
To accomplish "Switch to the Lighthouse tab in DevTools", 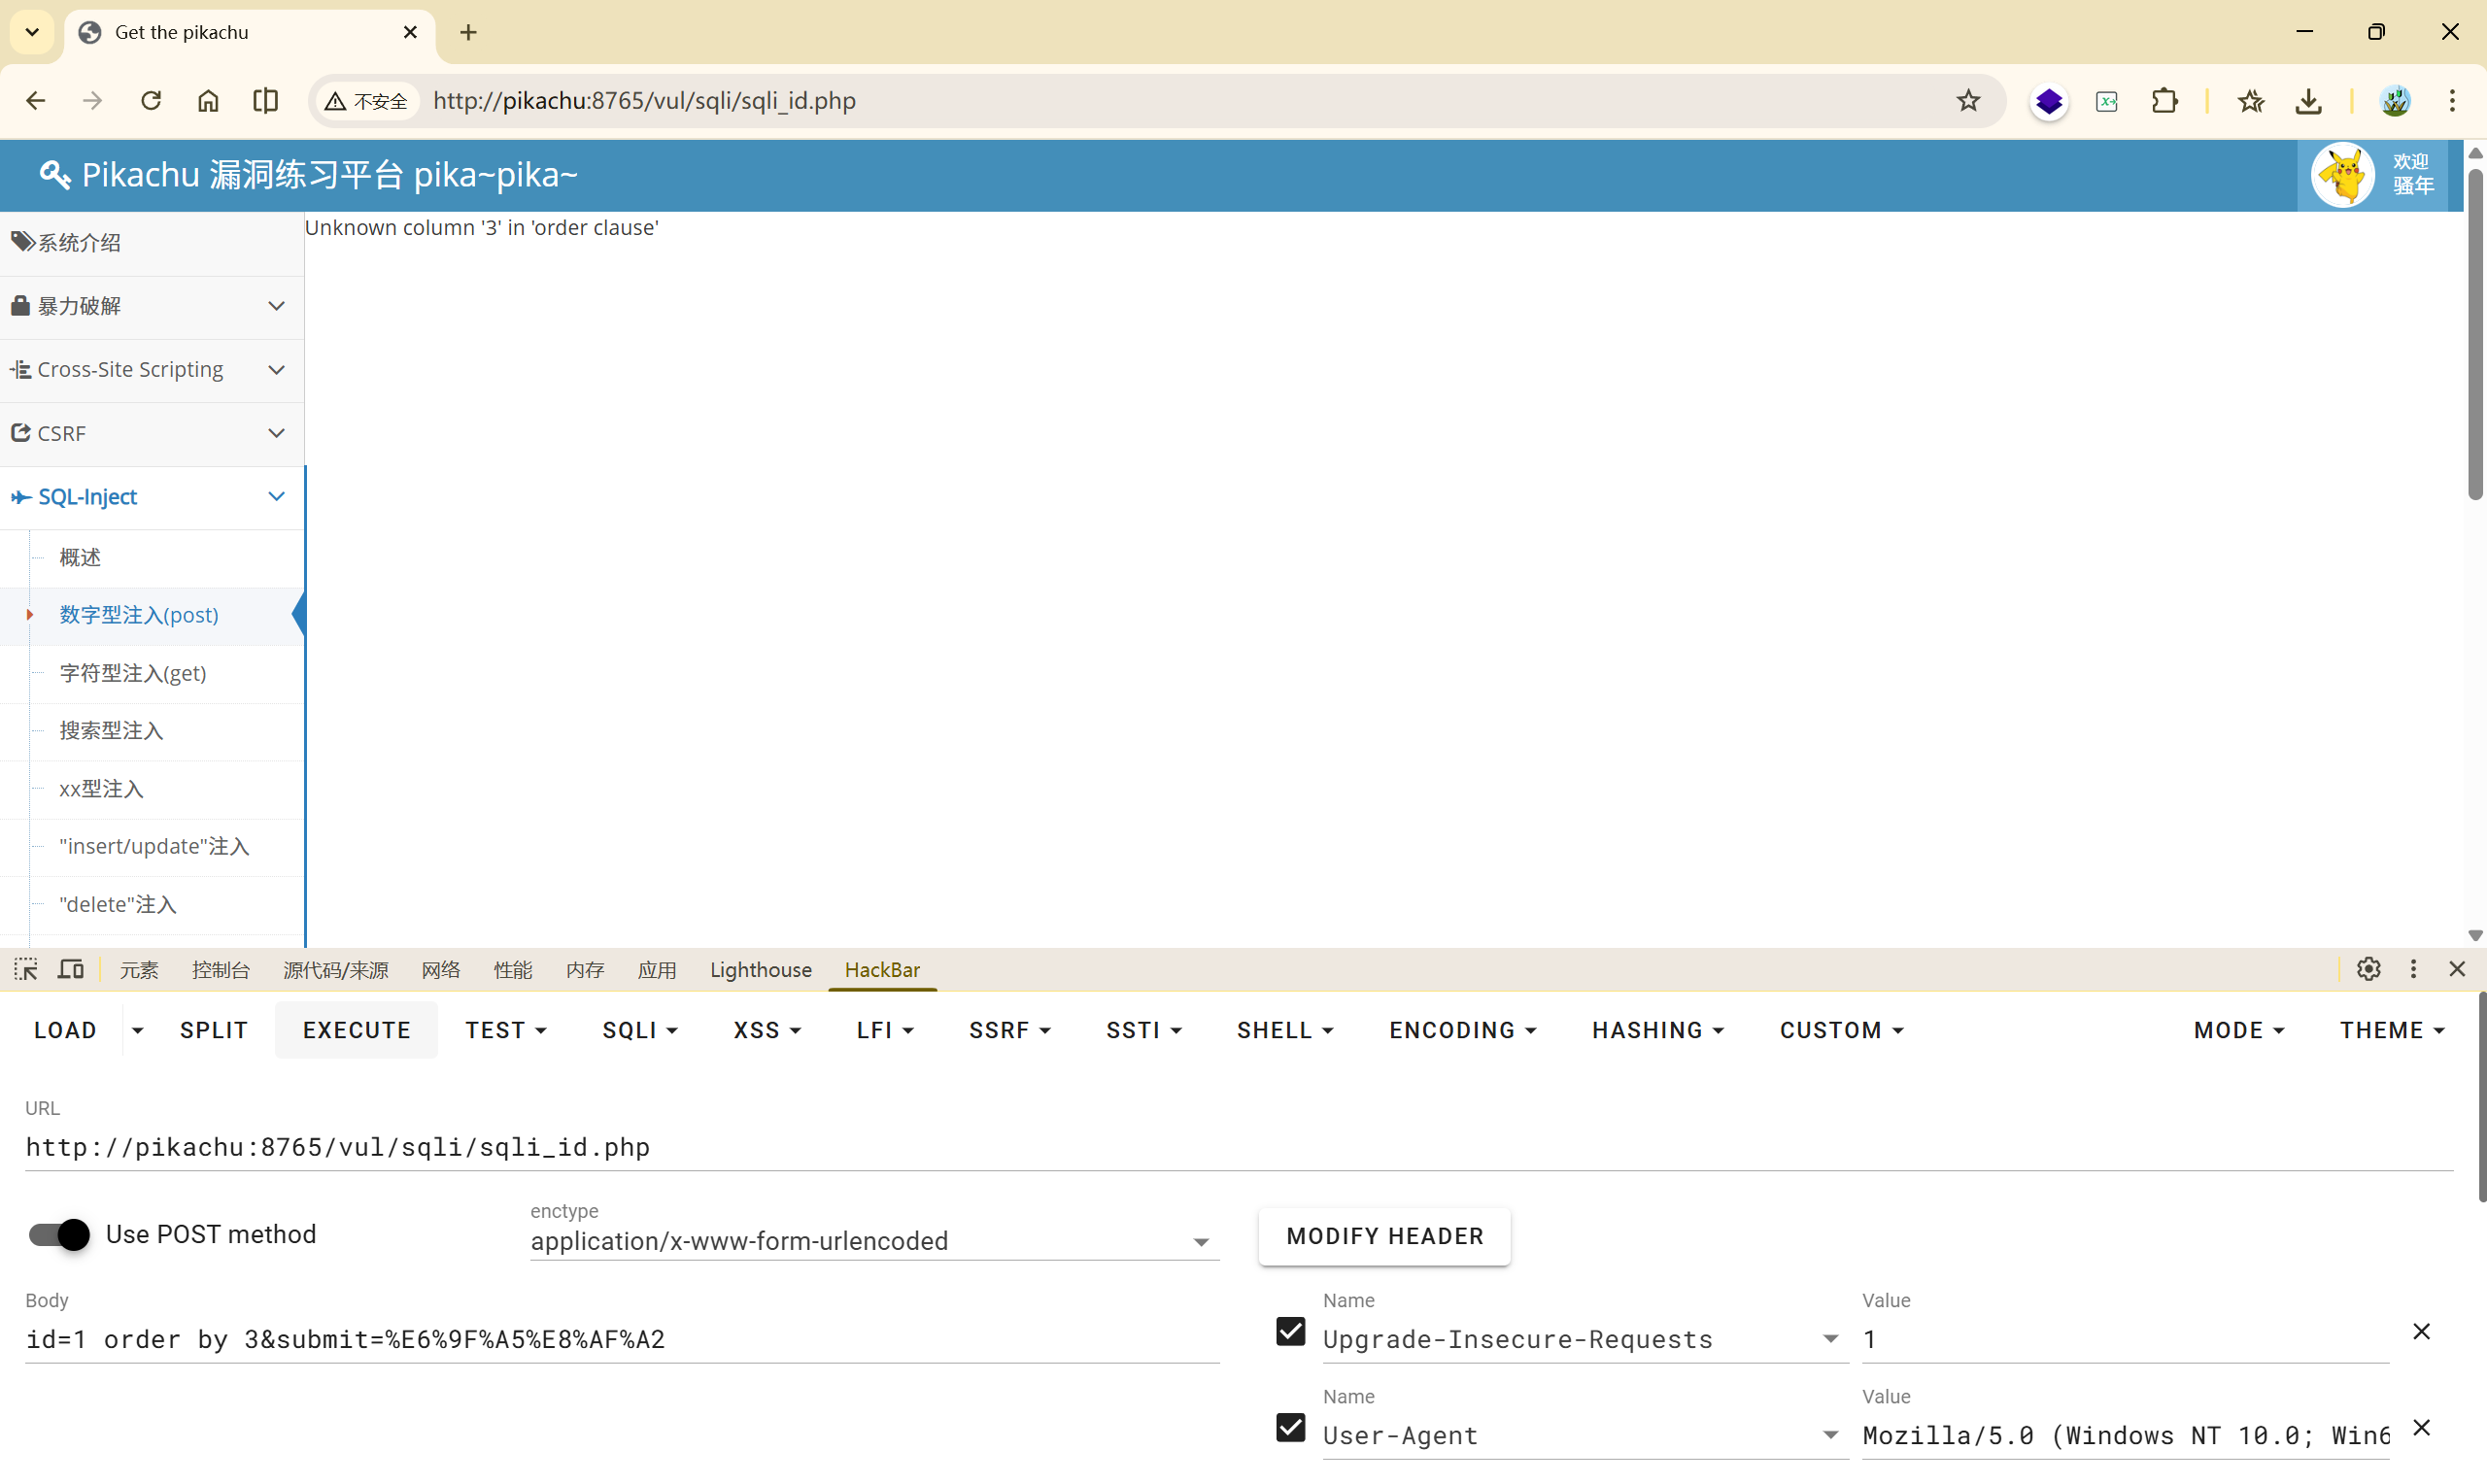I will point(760,970).
